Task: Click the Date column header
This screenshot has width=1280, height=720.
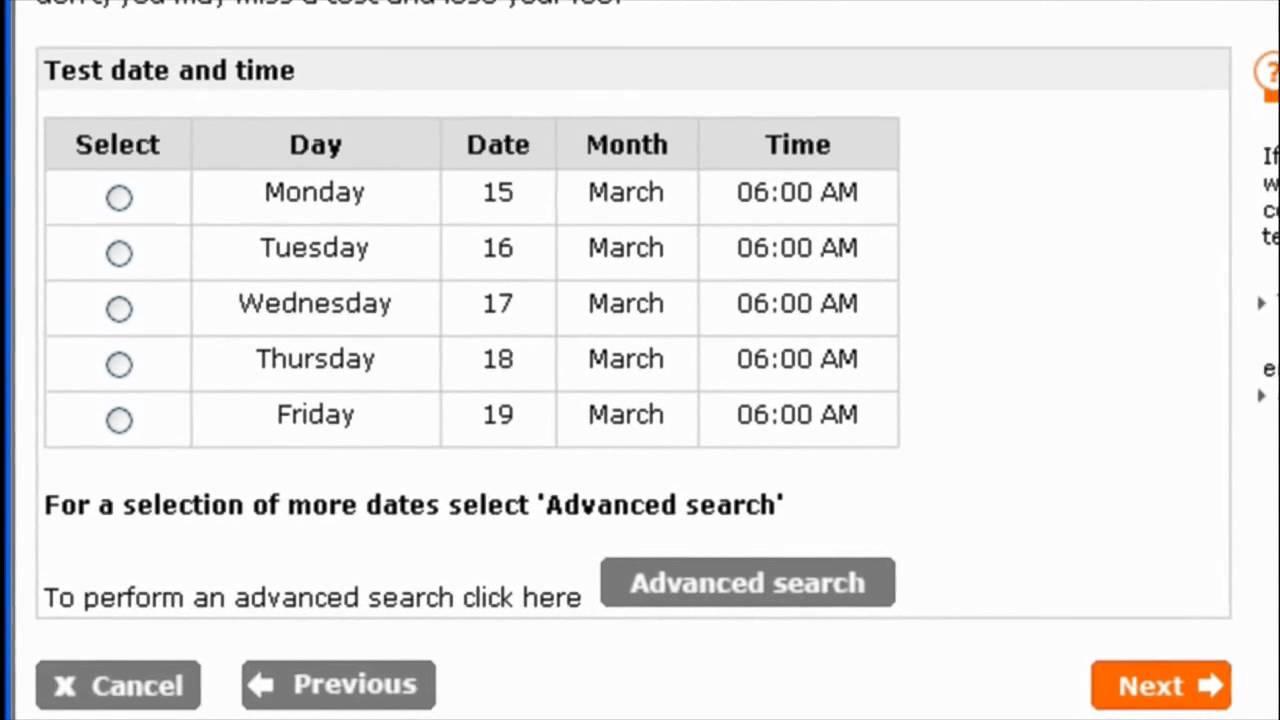Action: (497, 145)
